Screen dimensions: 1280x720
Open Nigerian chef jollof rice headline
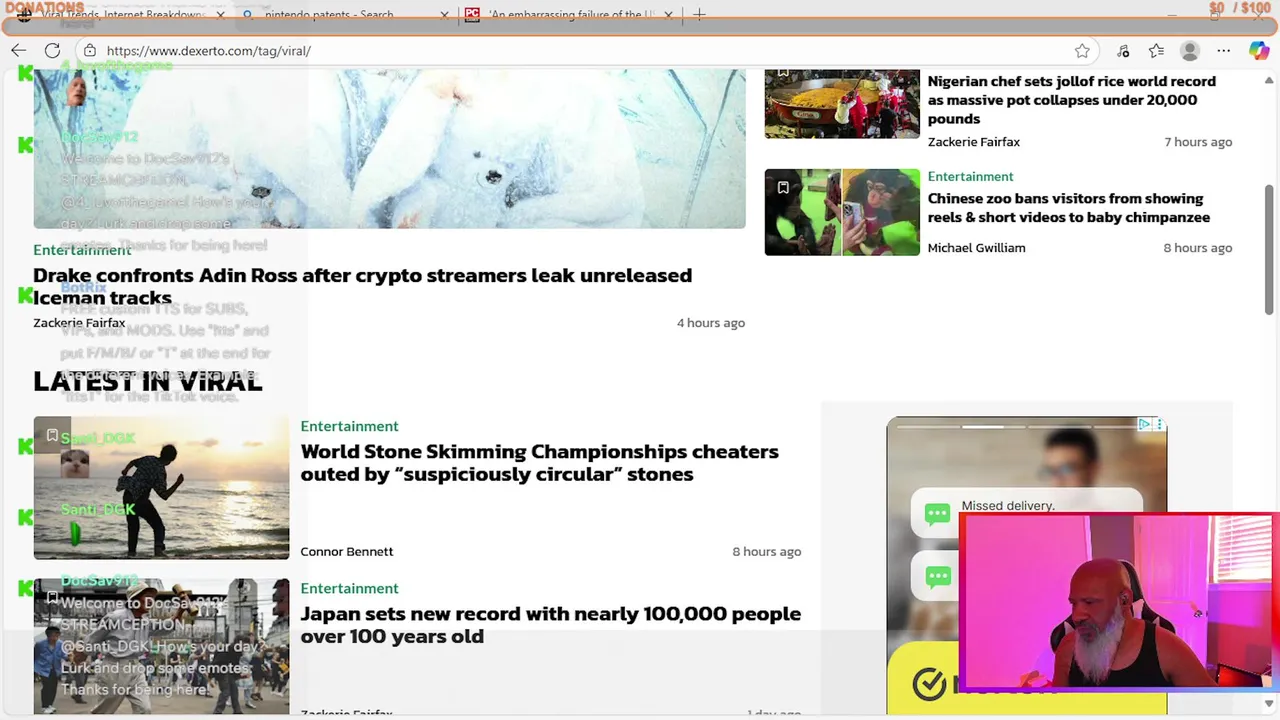click(1071, 100)
